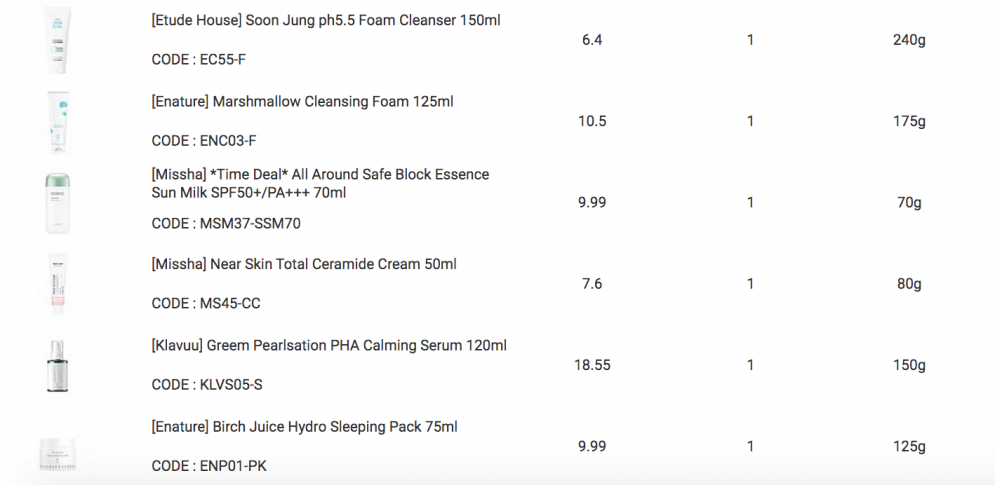Open Greem Pearlsation PHA Calming Serum title
Viewport: 995px width, 485px height.
click(x=329, y=345)
